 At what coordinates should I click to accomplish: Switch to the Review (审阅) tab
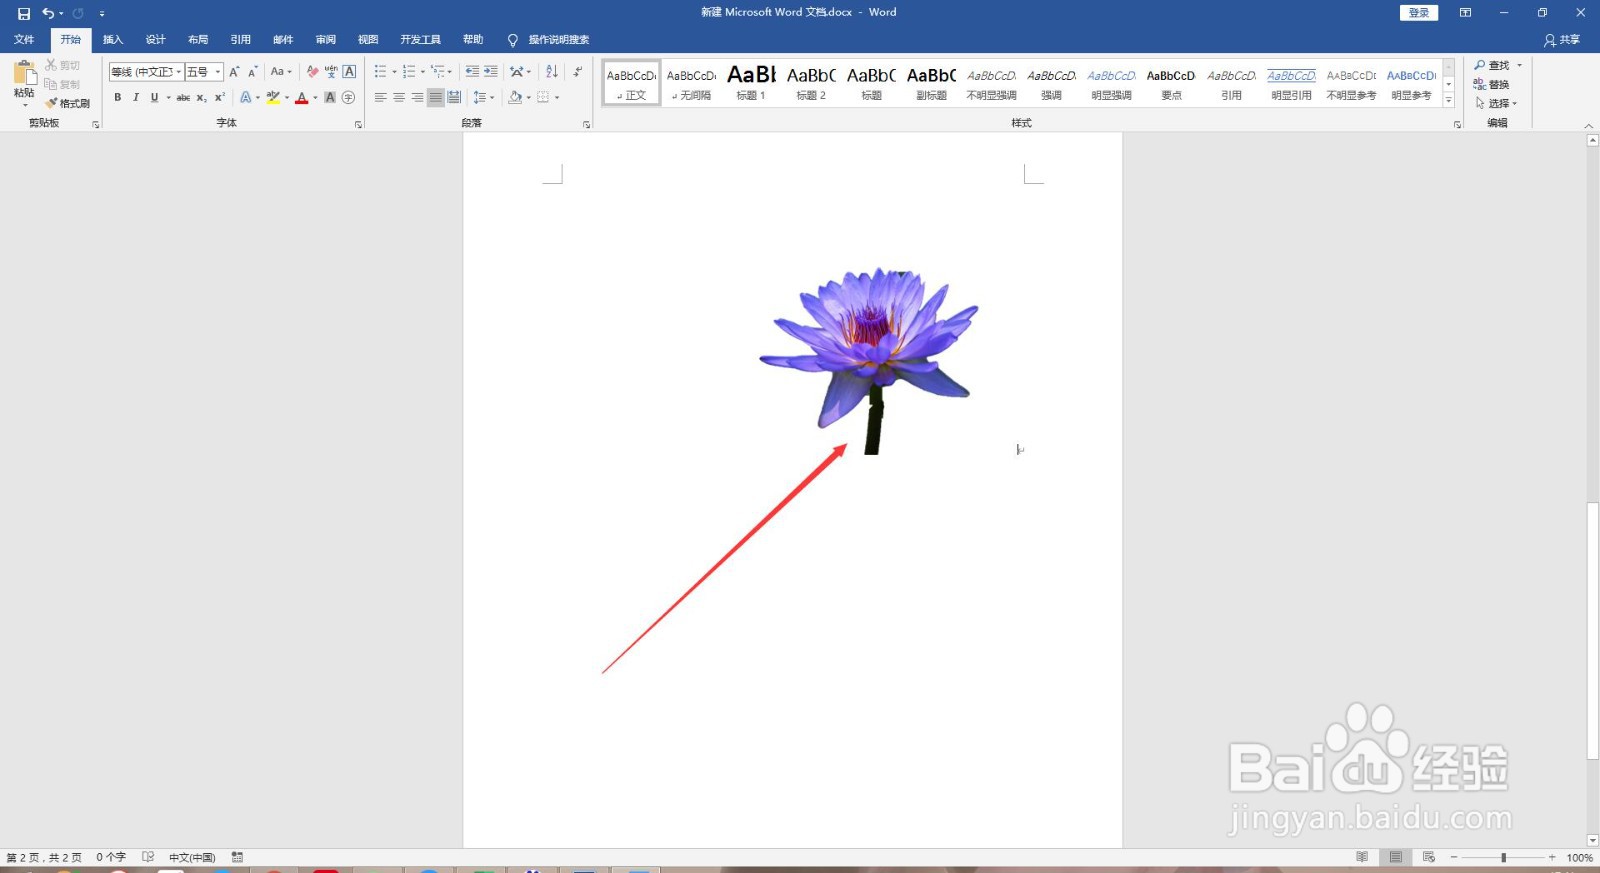(x=326, y=40)
